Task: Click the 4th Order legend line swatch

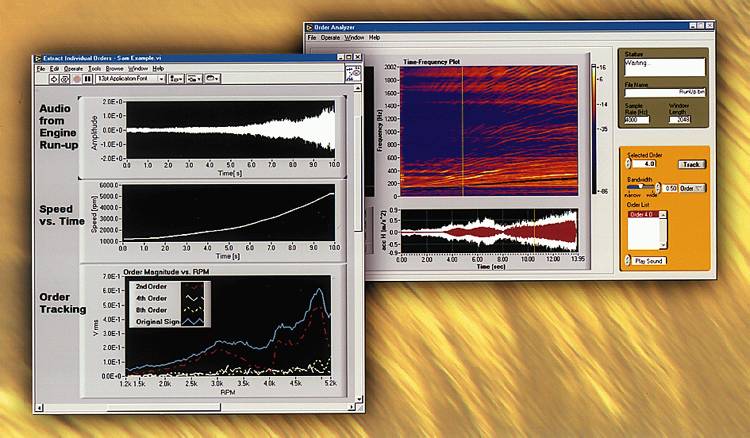Action: (192, 298)
